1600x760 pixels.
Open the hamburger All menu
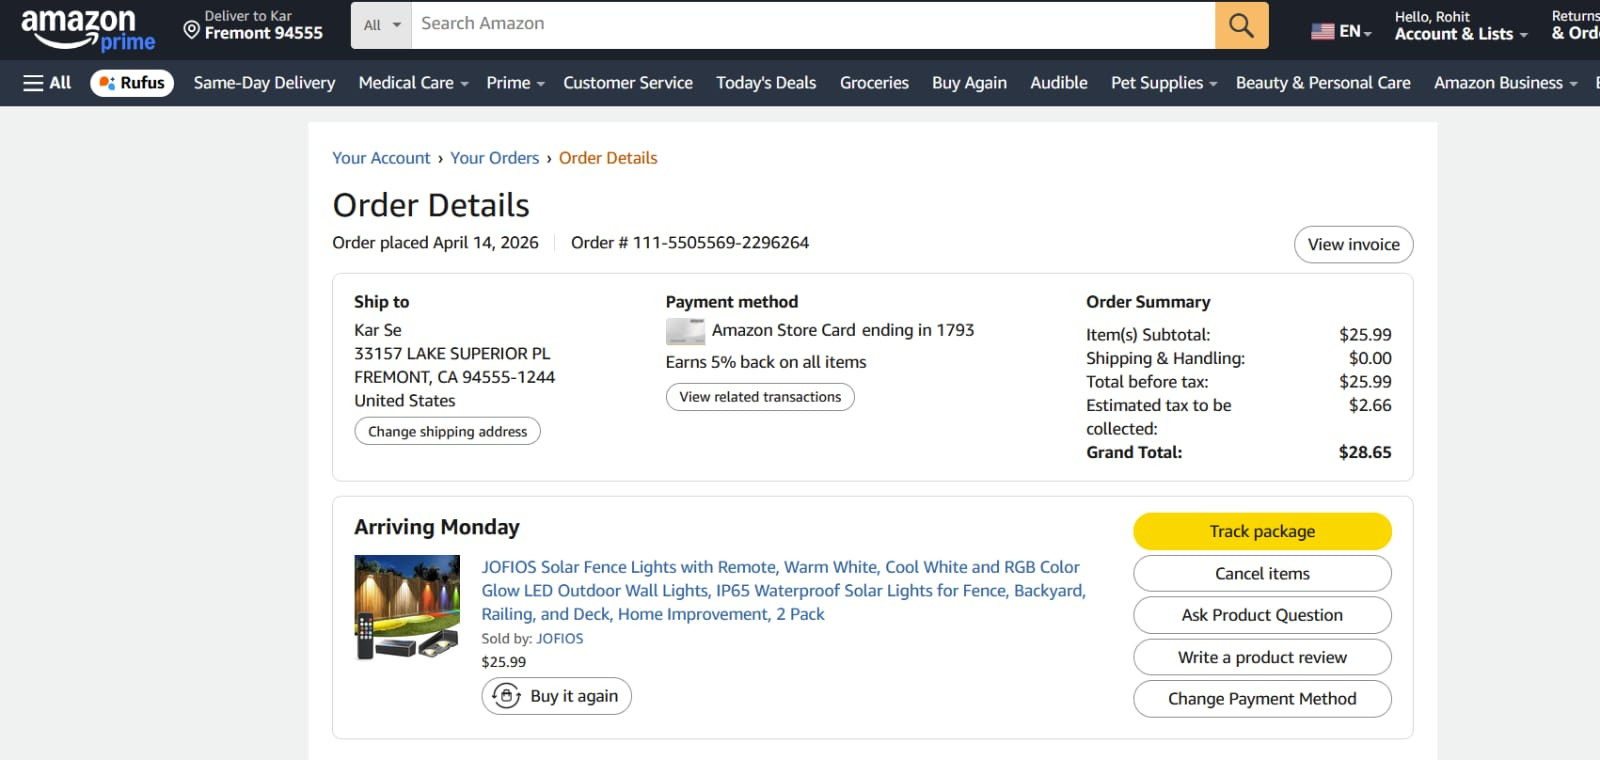click(47, 83)
